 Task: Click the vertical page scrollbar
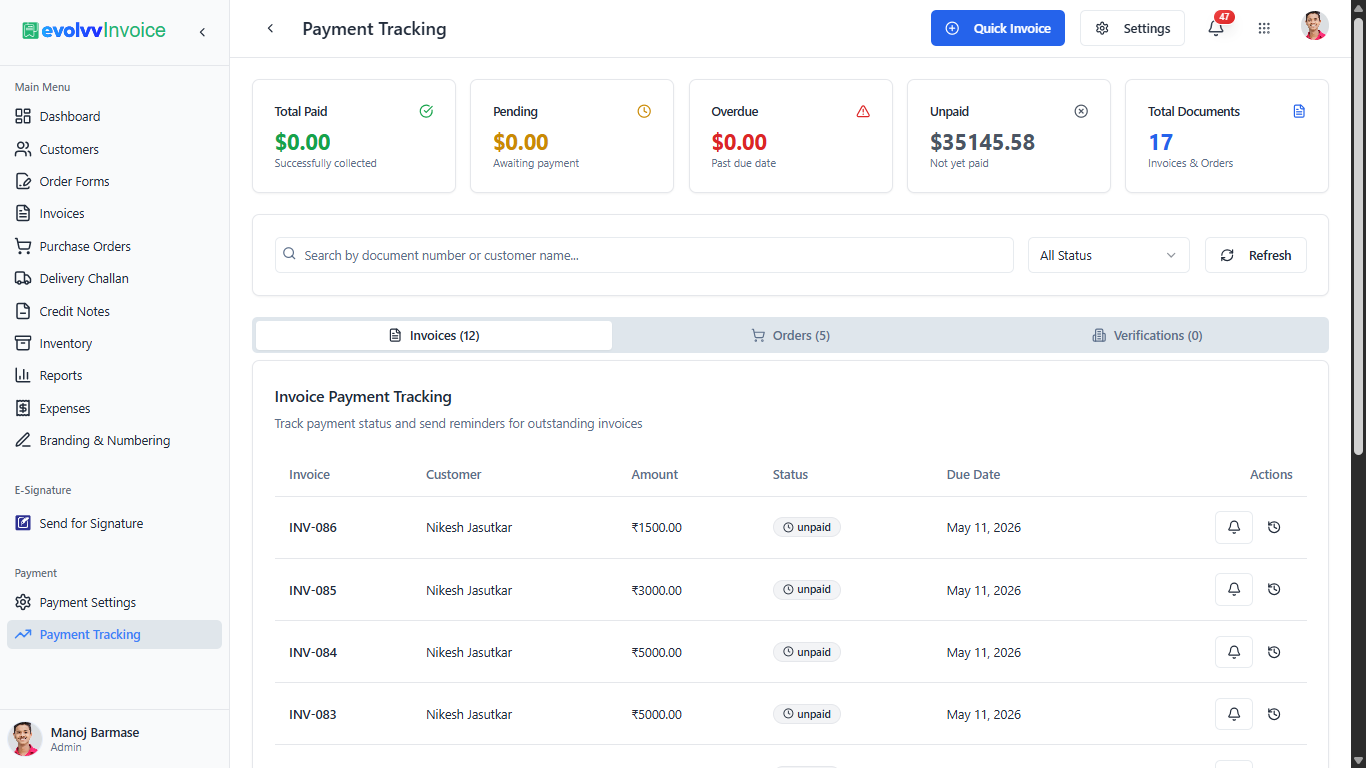point(1358,235)
